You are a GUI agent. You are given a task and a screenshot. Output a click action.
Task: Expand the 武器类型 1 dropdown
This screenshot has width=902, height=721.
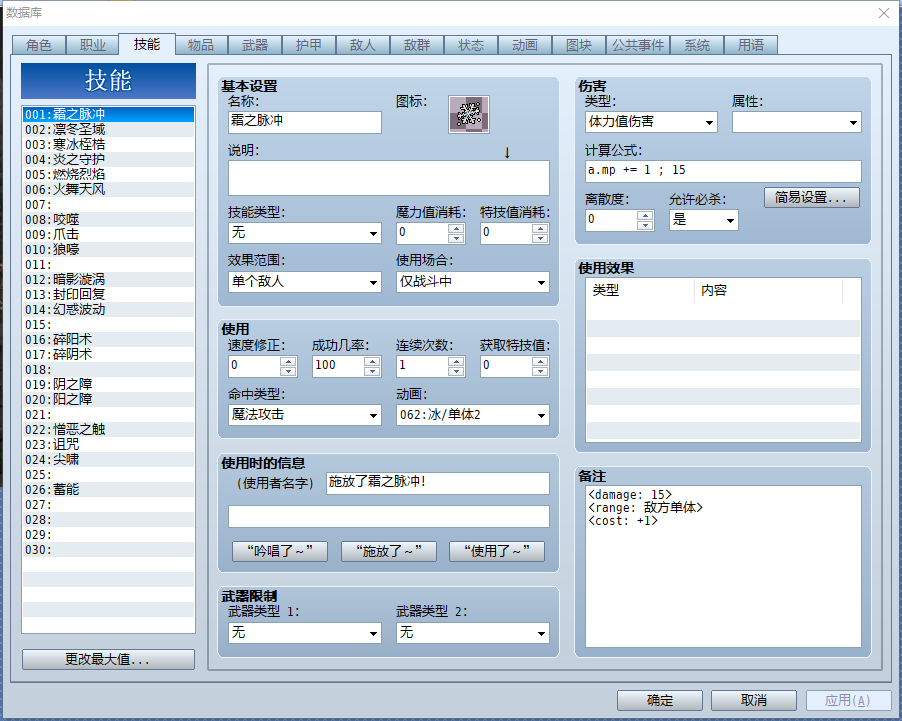click(305, 633)
